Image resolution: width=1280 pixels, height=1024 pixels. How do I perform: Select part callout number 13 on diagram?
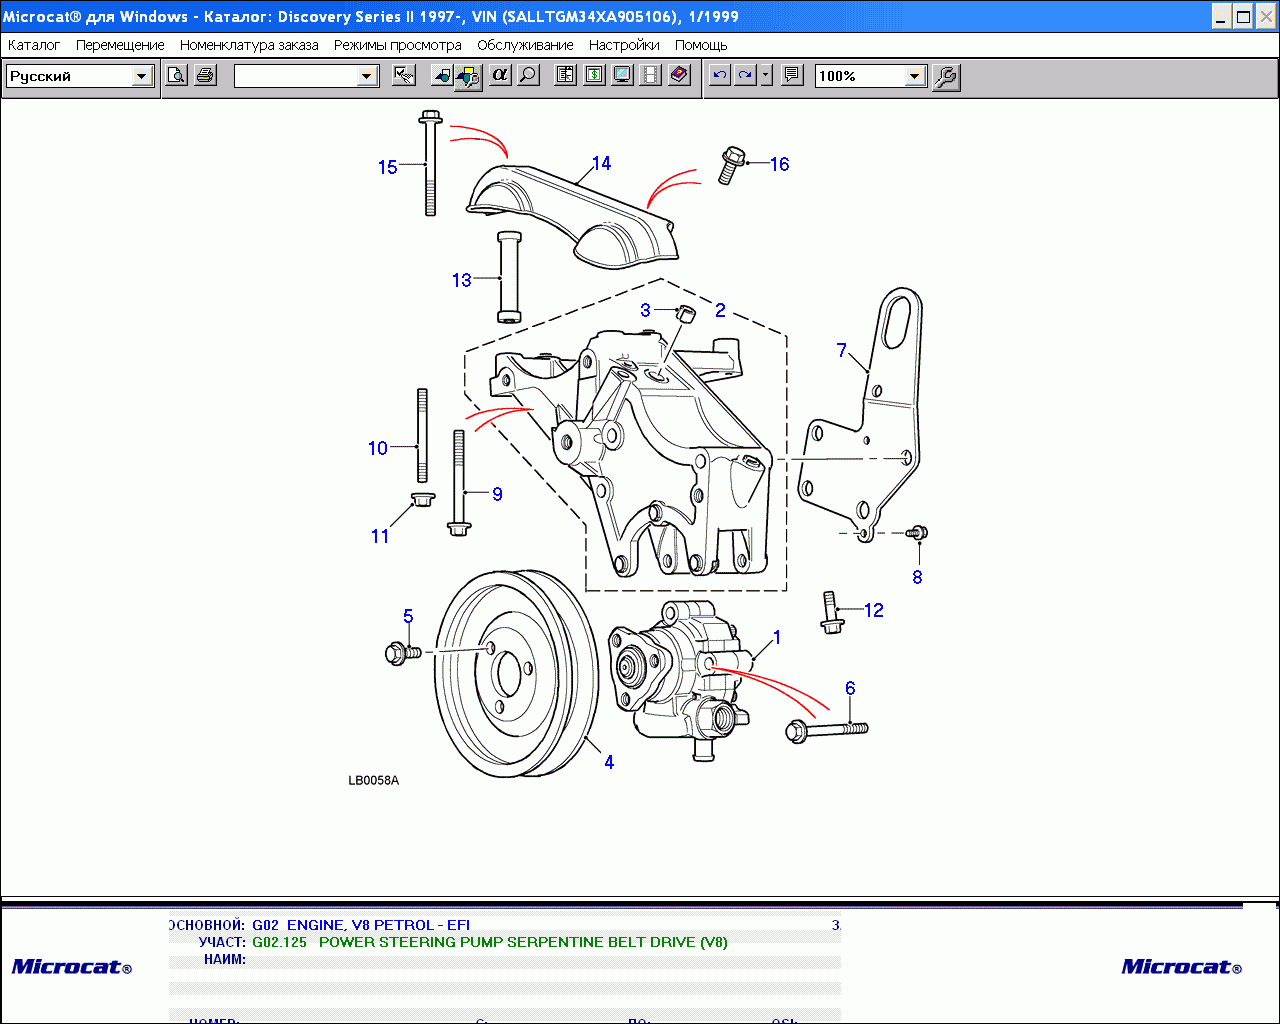461,280
